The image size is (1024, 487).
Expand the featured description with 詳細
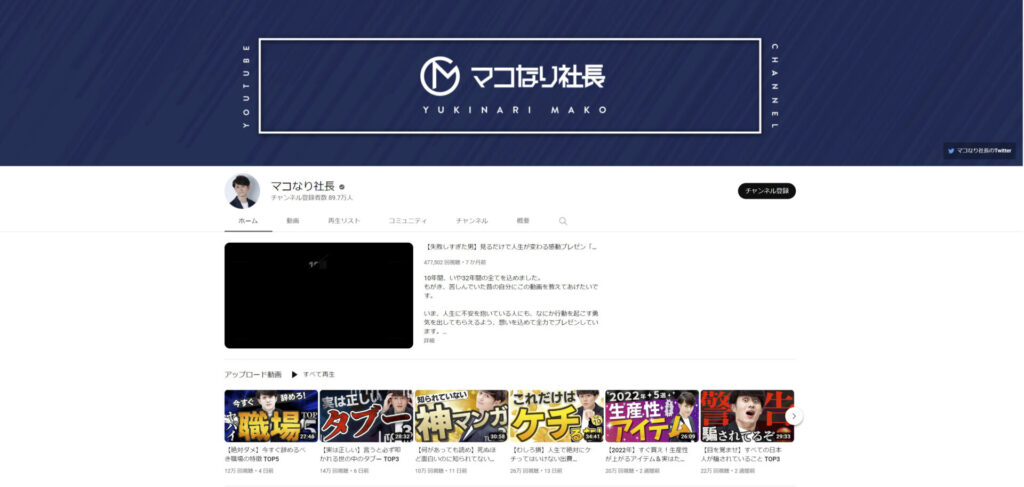(429, 340)
